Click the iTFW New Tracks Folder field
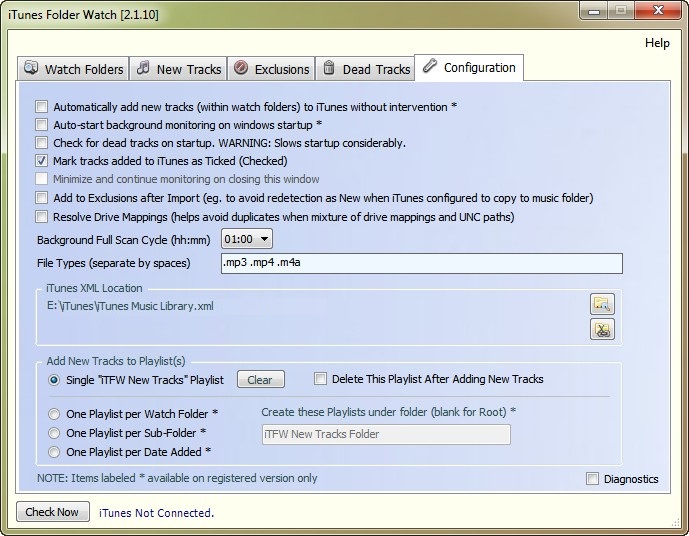 coord(386,434)
